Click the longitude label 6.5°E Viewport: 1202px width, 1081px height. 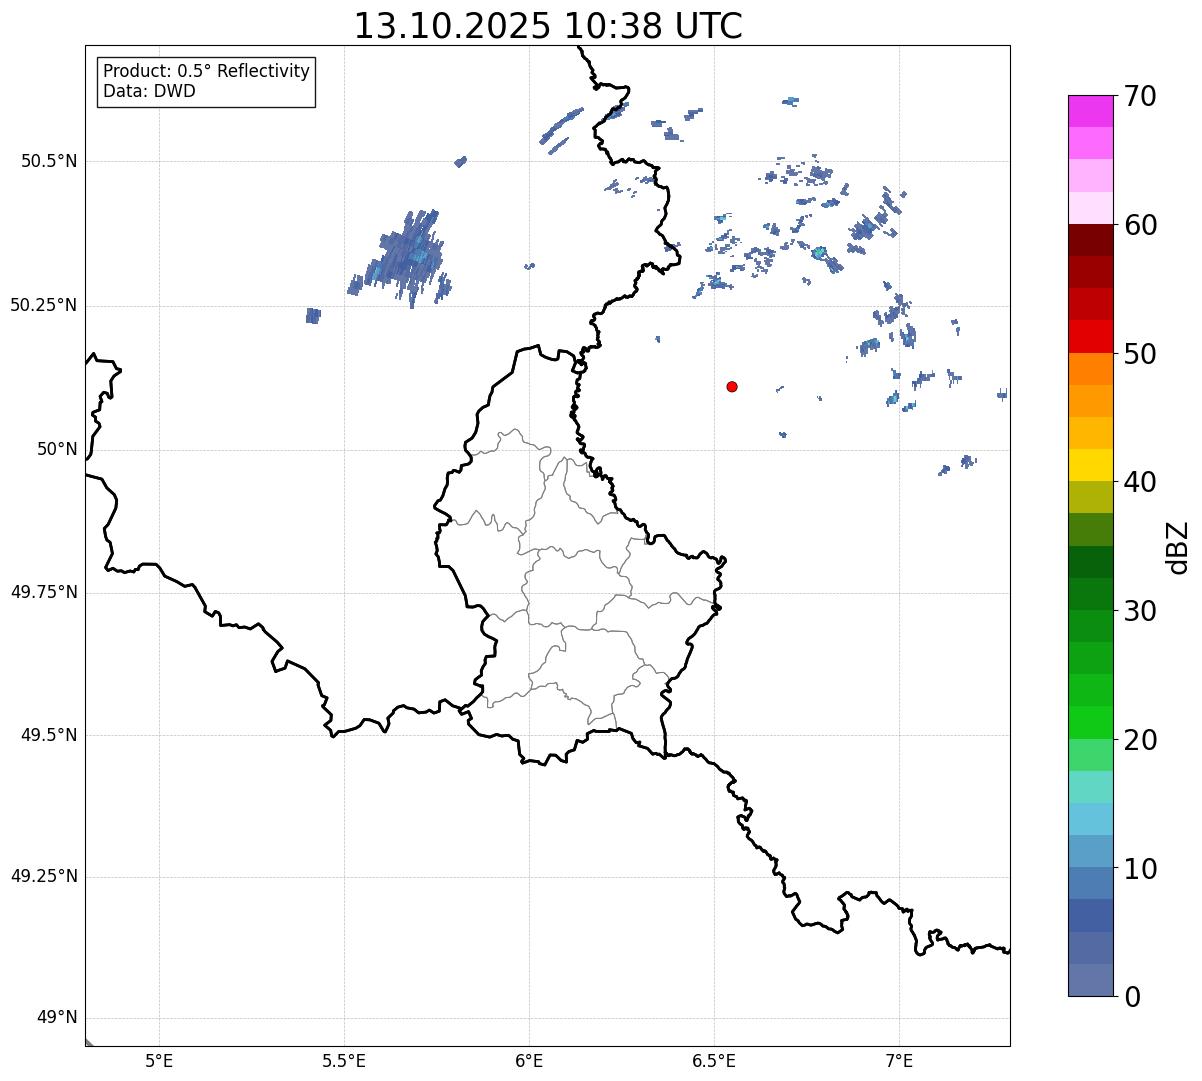click(x=714, y=1061)
